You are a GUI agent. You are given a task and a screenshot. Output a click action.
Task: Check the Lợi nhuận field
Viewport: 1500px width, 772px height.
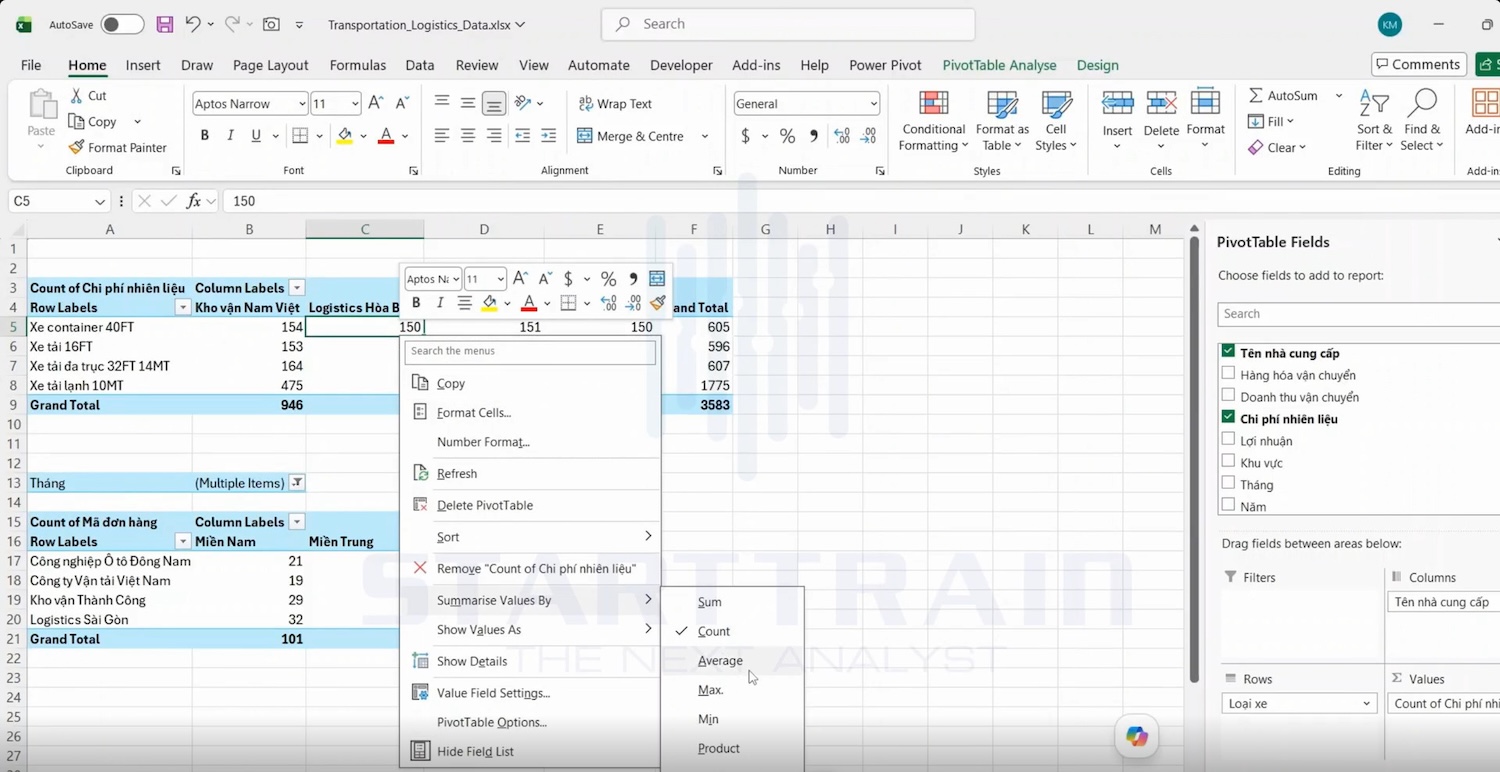click(x=1228, y=440)
